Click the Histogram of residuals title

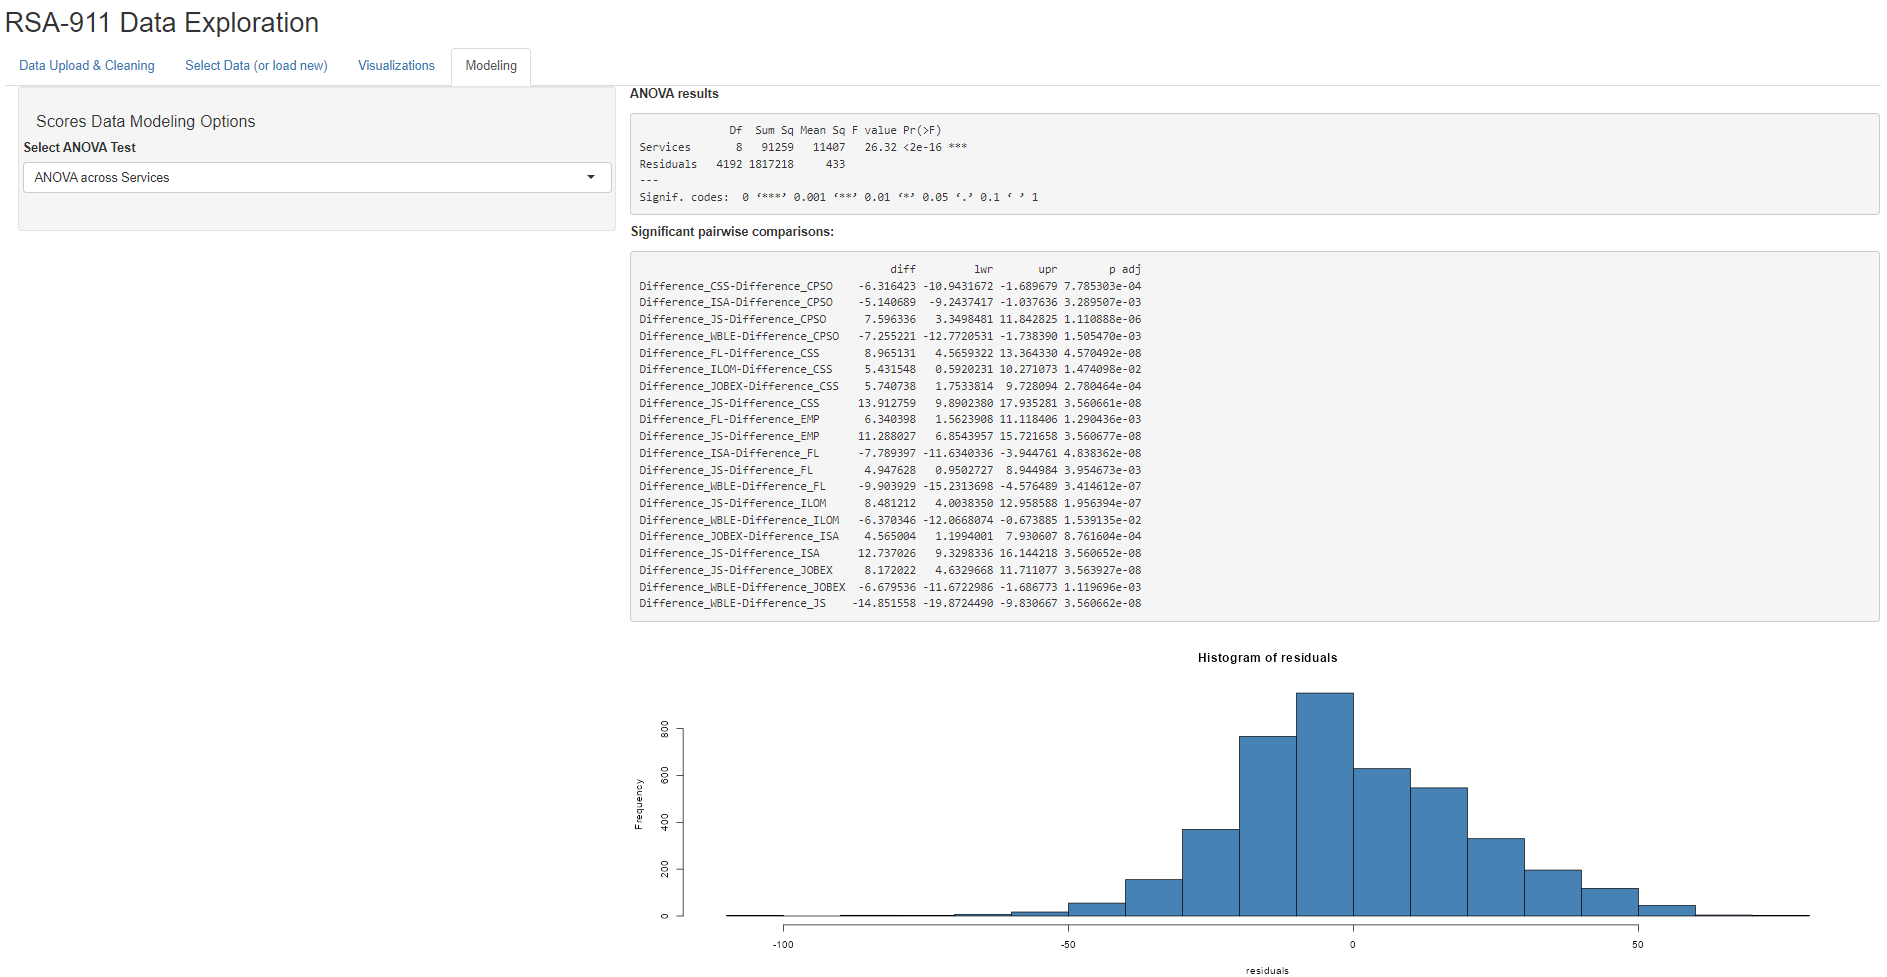click(1267, 658)
